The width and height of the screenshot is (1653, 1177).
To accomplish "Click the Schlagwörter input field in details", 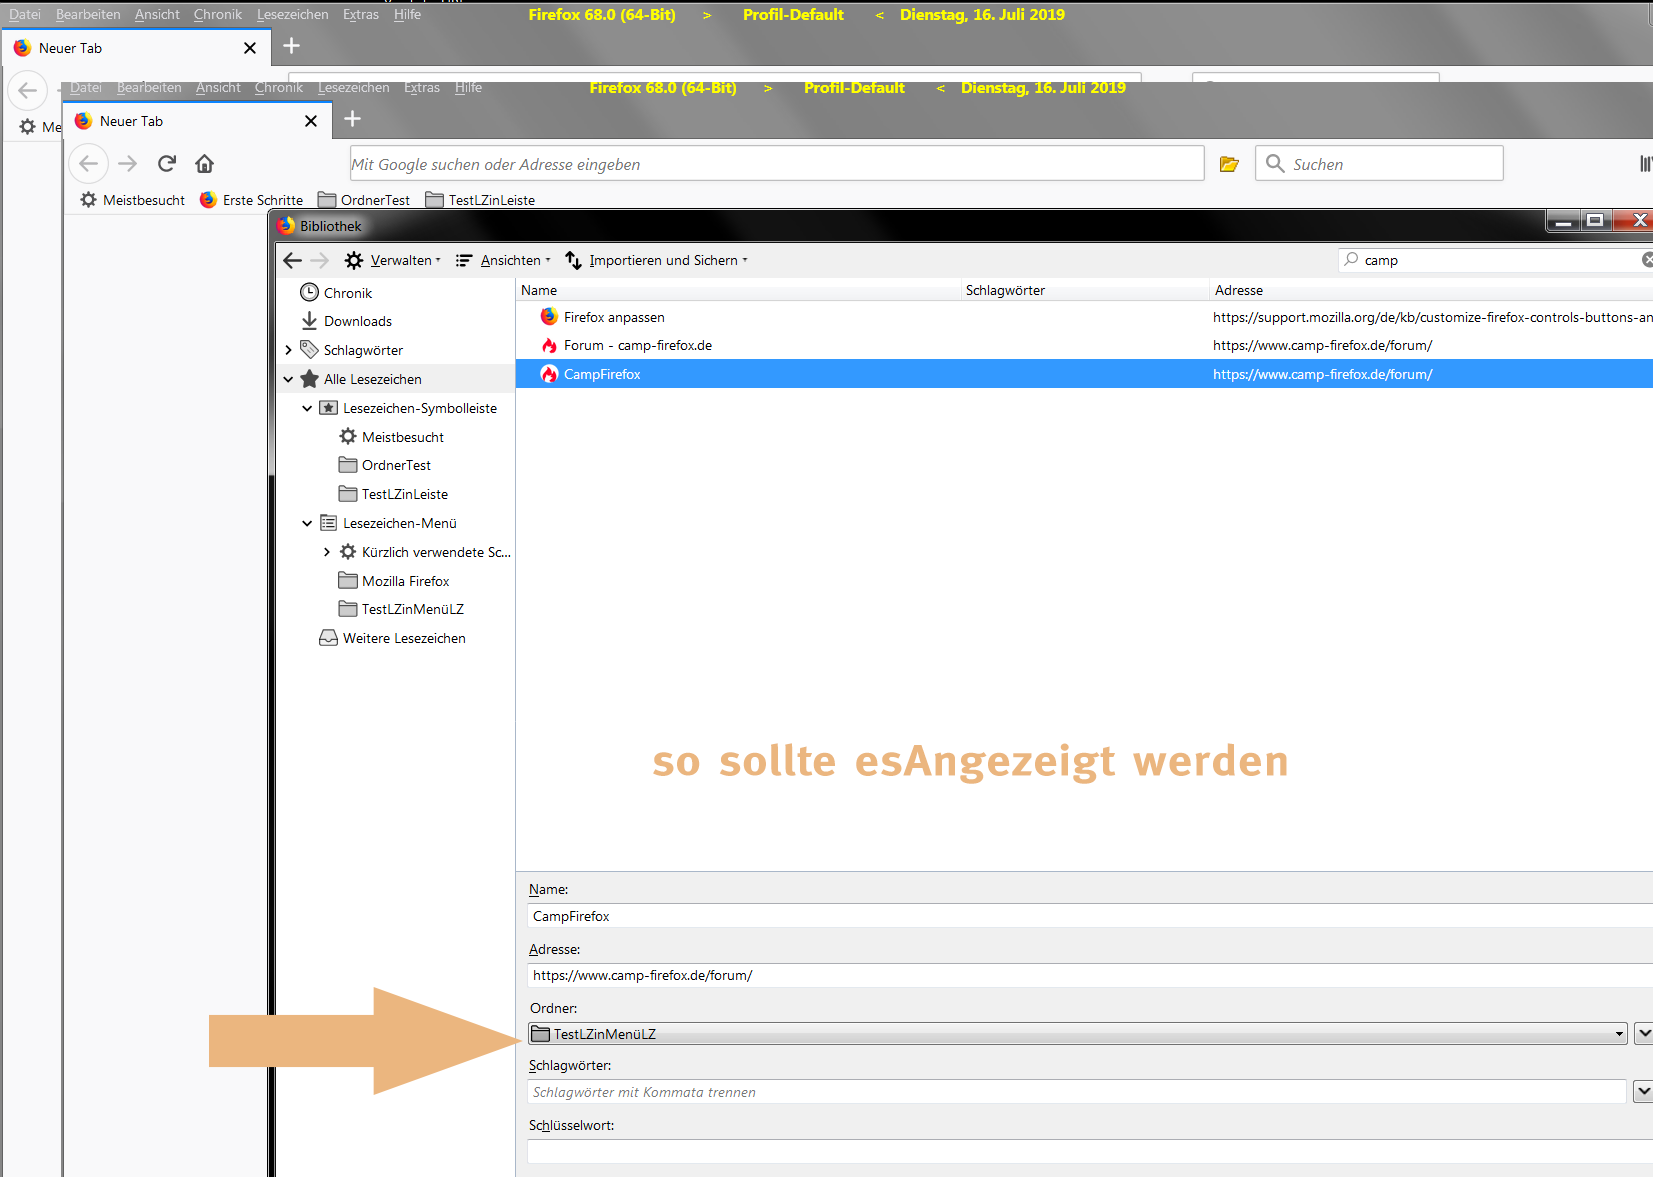I will [1077, 1092].
